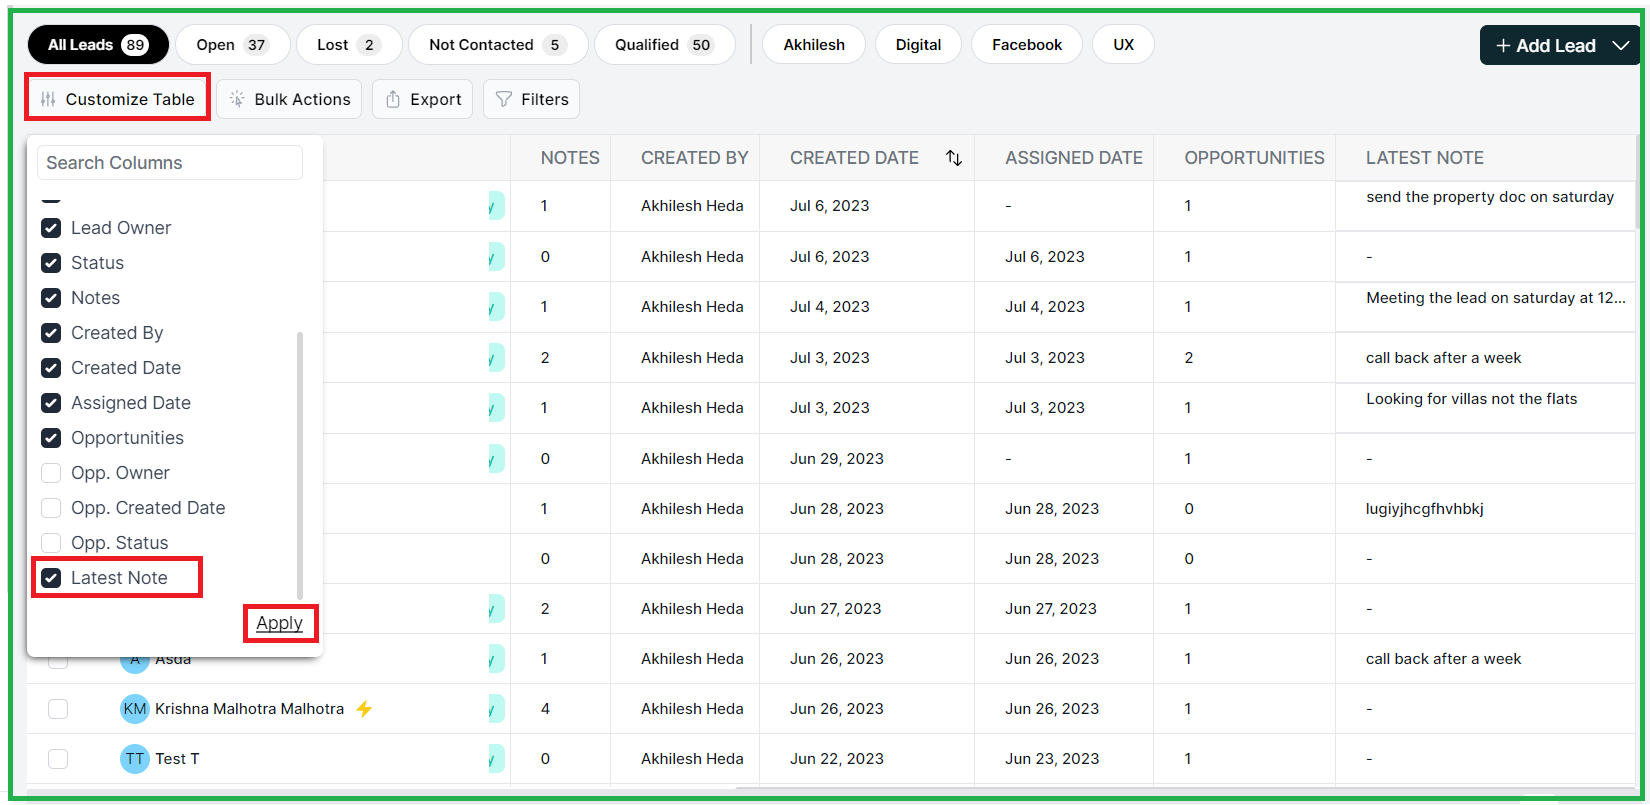Click the column list scrollbar
This screenshot has width=1650, height=805.
pyautogui.click(x=299, y=465)
